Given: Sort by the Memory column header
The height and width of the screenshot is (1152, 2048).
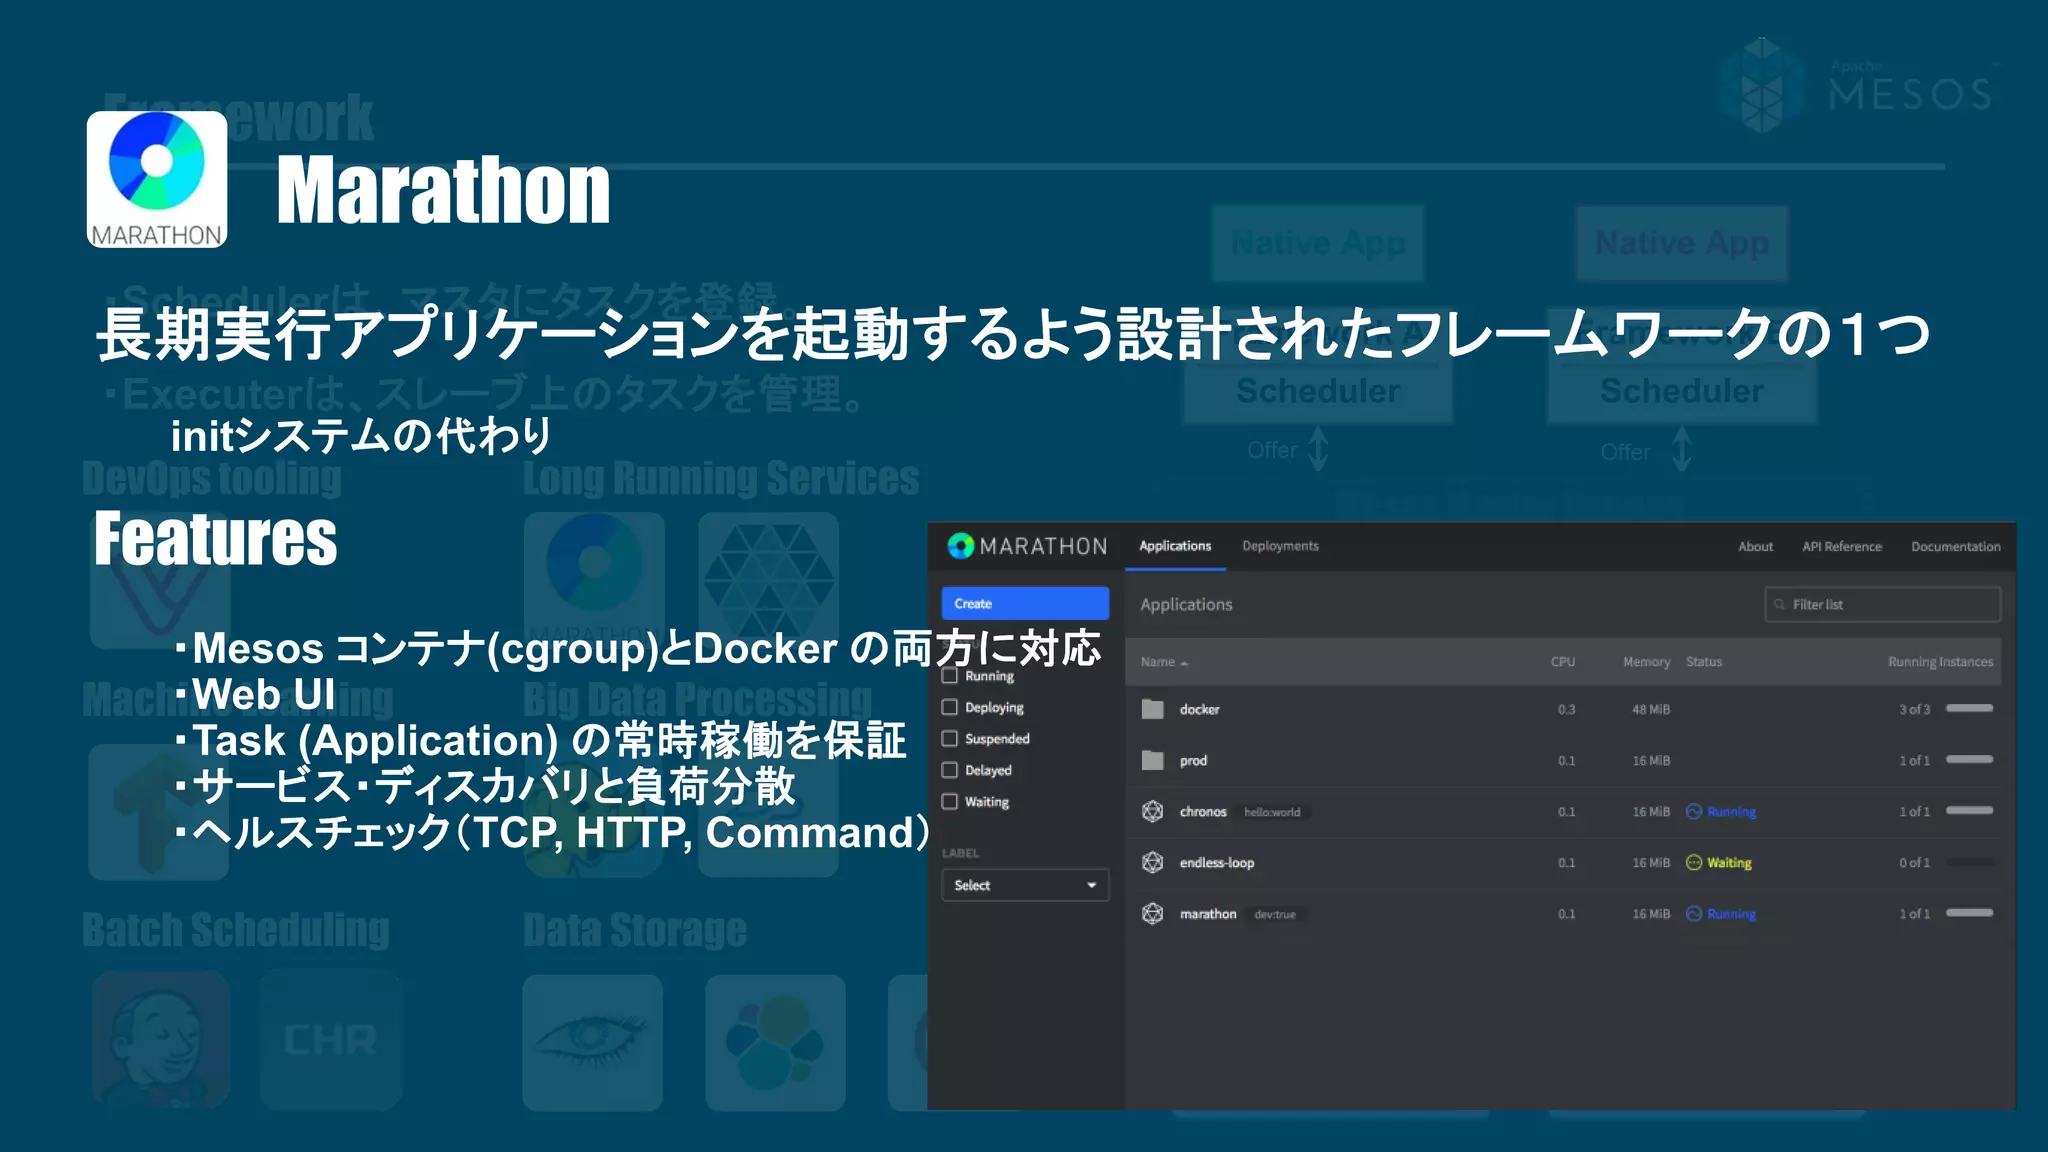Looking at the screenshot, I should click(x=1646, y=662).
